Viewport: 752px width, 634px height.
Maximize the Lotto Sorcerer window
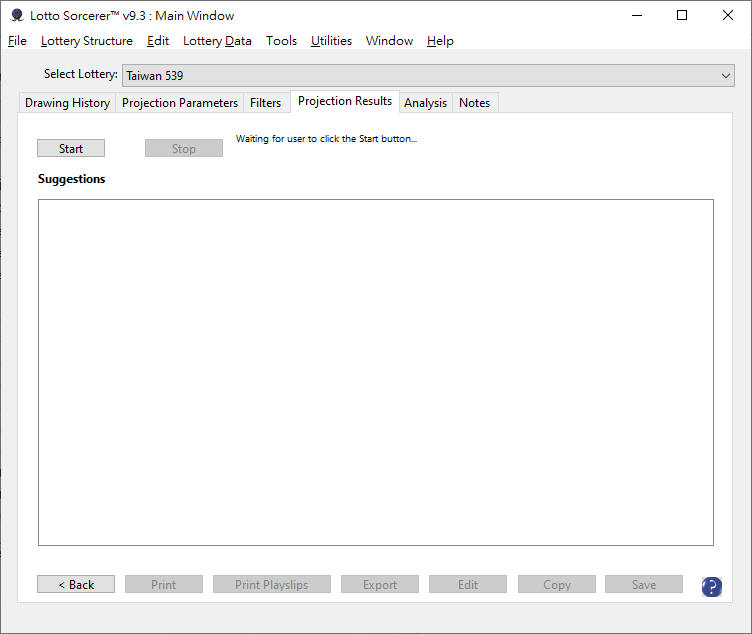(x=681, y=15)
